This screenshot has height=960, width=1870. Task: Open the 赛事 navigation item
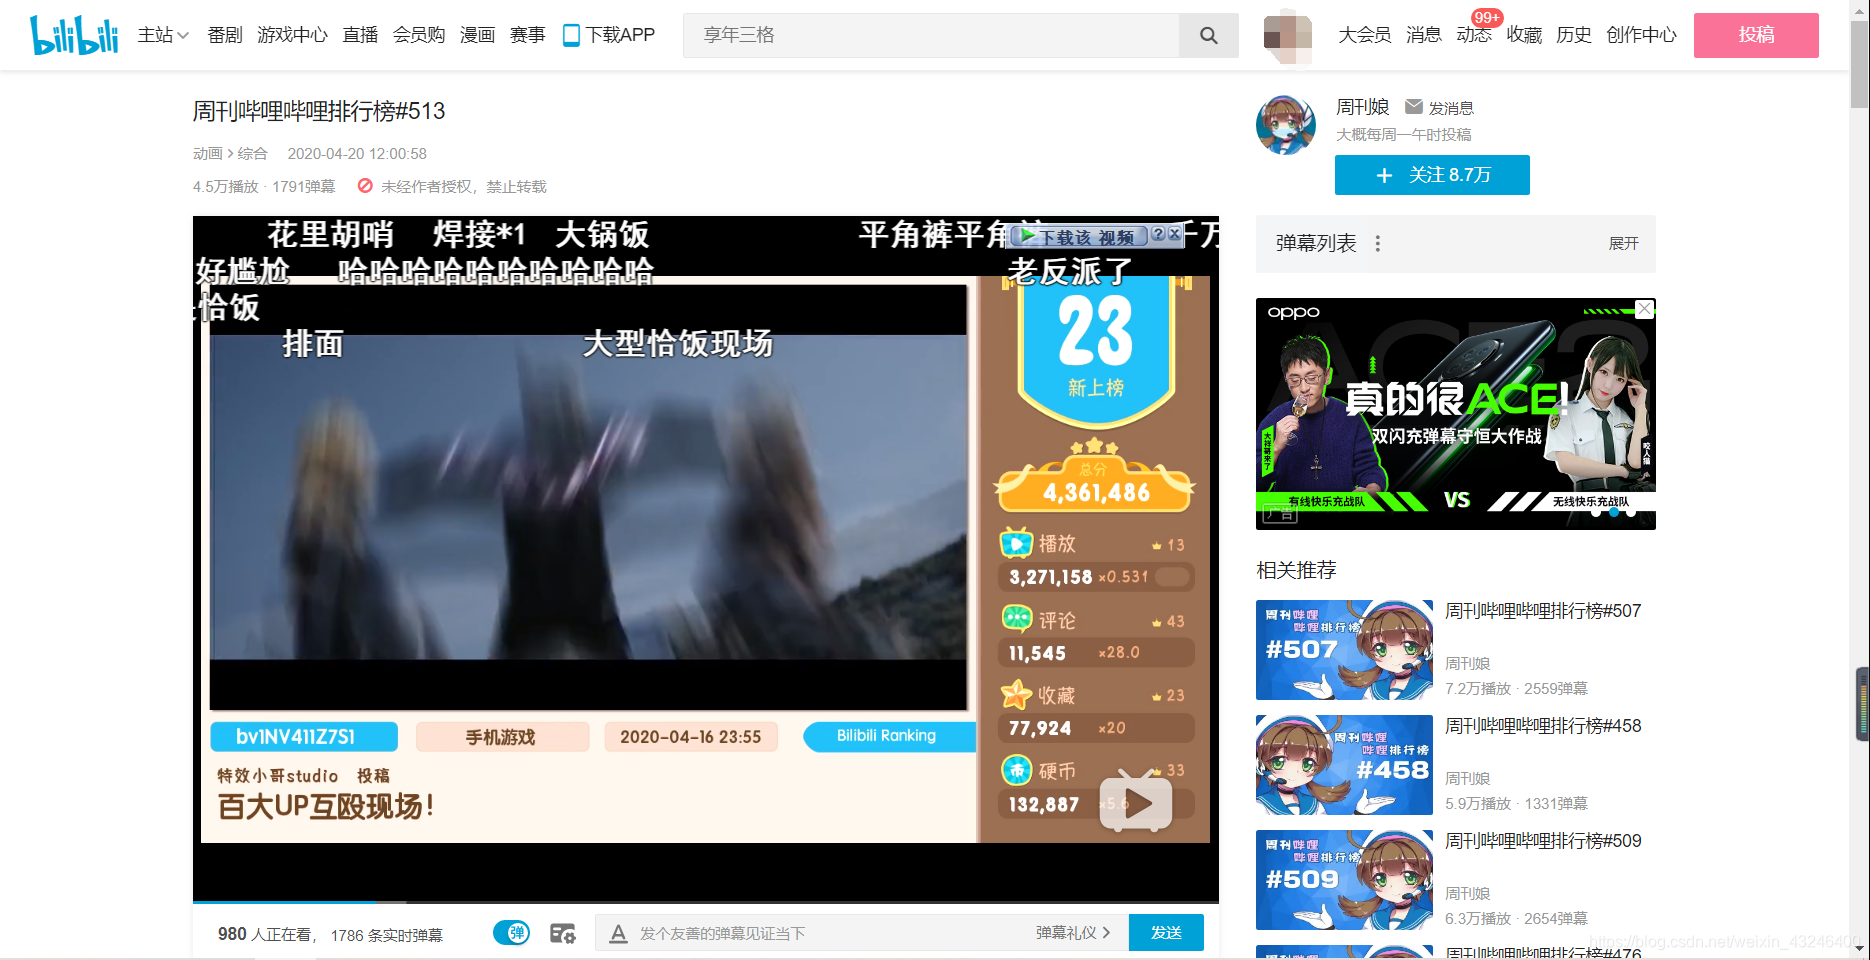(527, 35)
